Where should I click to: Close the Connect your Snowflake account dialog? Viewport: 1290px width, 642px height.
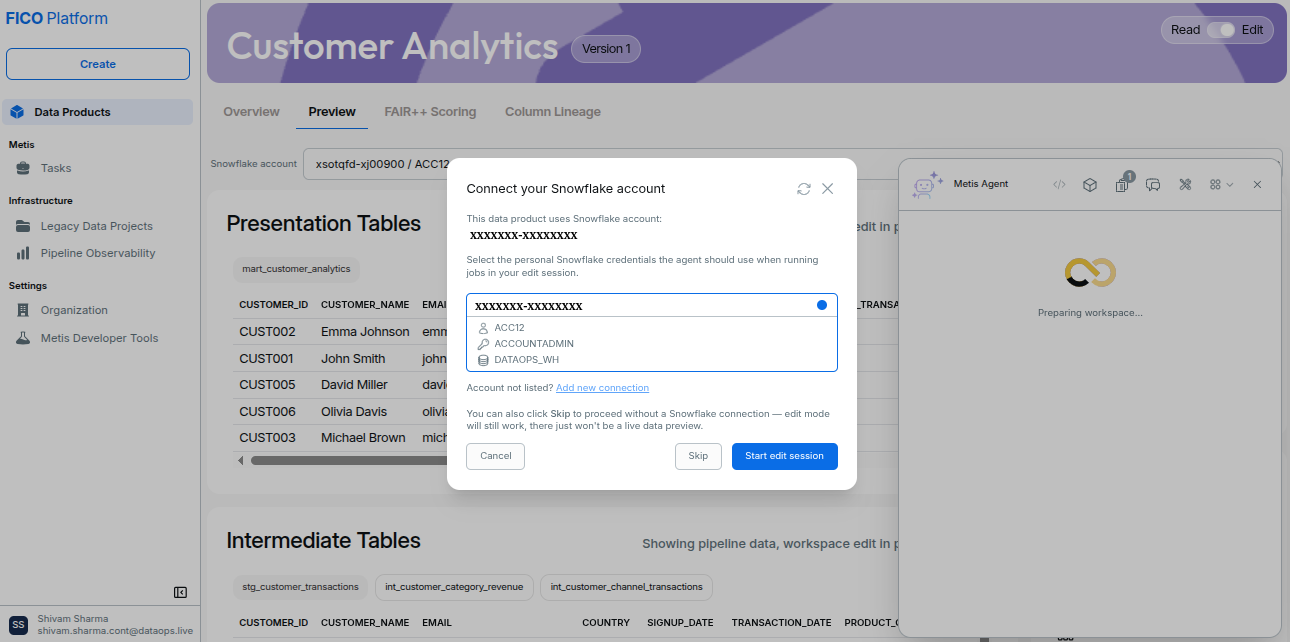pos(827,189)
